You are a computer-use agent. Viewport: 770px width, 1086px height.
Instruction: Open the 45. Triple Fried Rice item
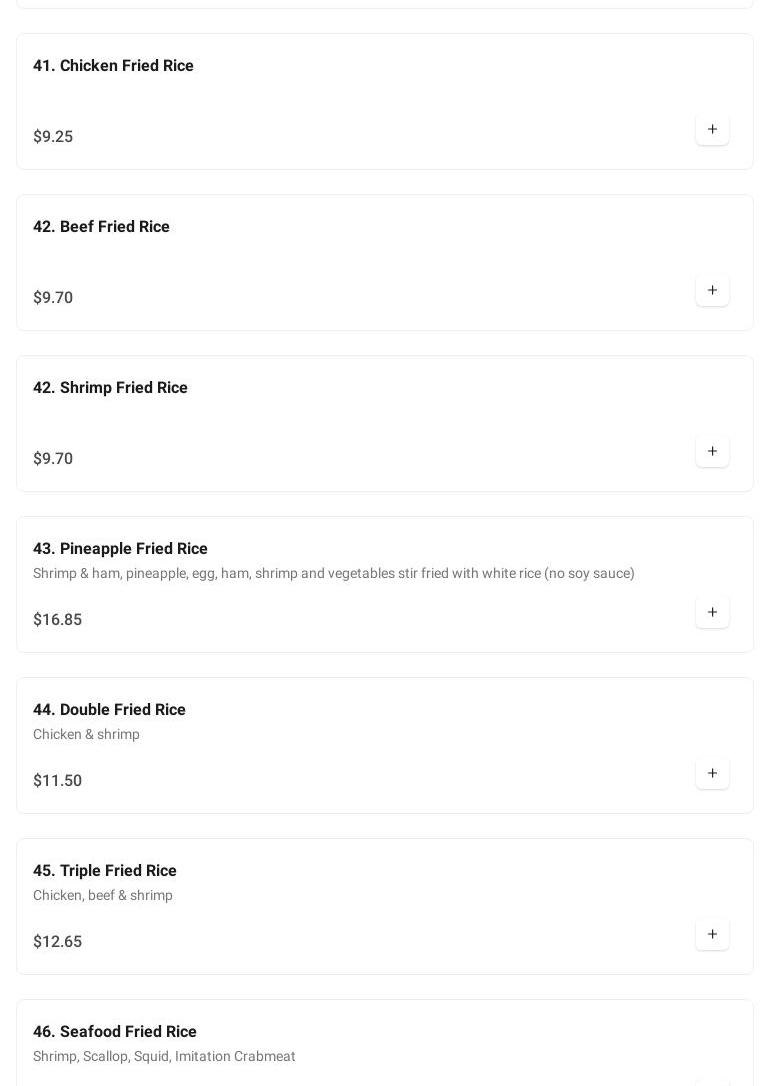tap(104, 871)
